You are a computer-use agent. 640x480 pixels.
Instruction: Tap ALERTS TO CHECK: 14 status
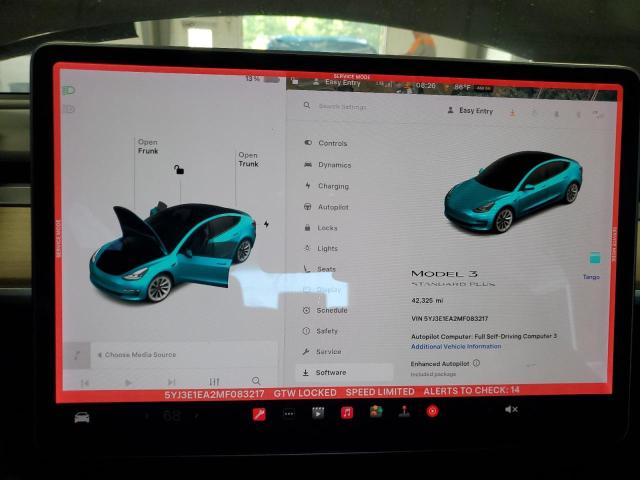point(471,391)
